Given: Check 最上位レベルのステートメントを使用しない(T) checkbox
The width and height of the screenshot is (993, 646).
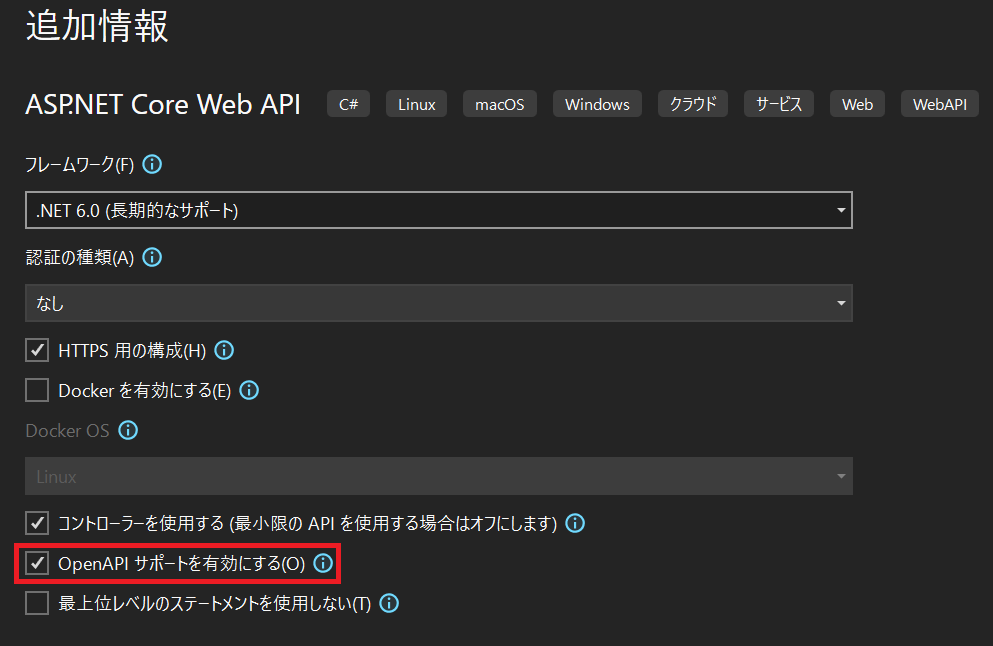Looking at the screenshot, I should pyautogui.click(x=37, y=604).
